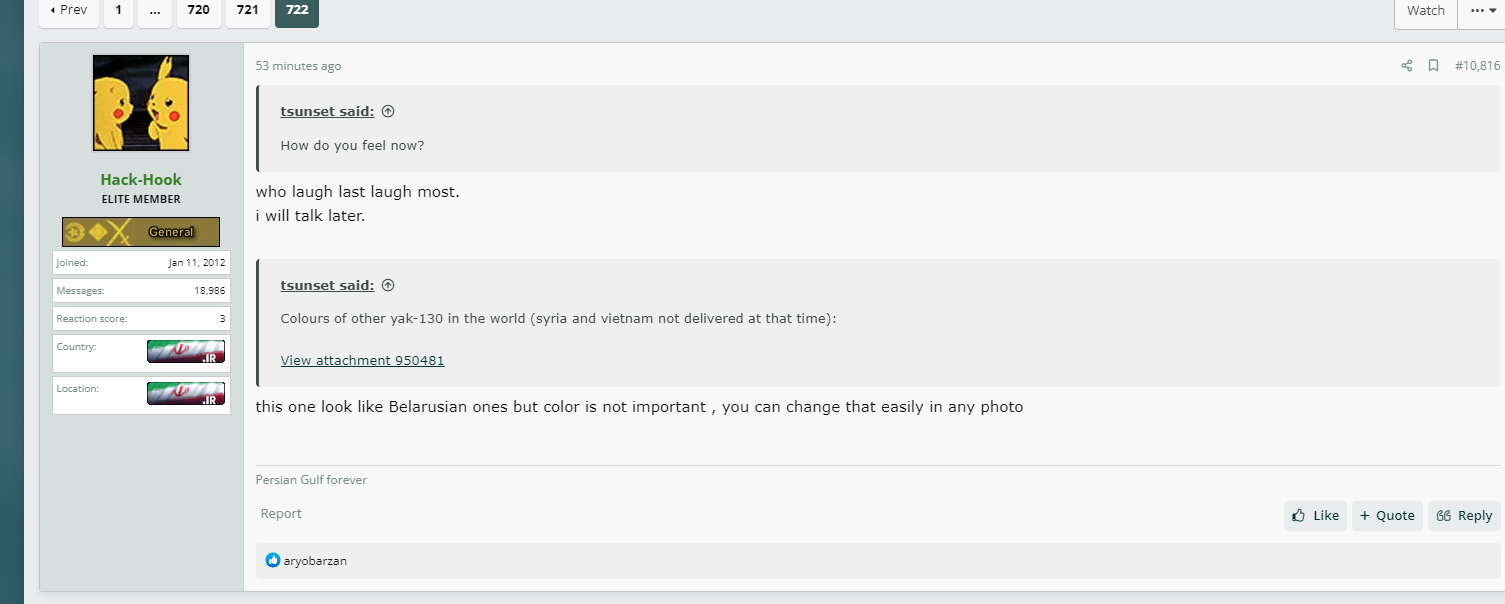This screenshot has width=1505, height=604.
Task: Click the Iran flag next to Country
Action: point(186,351)
